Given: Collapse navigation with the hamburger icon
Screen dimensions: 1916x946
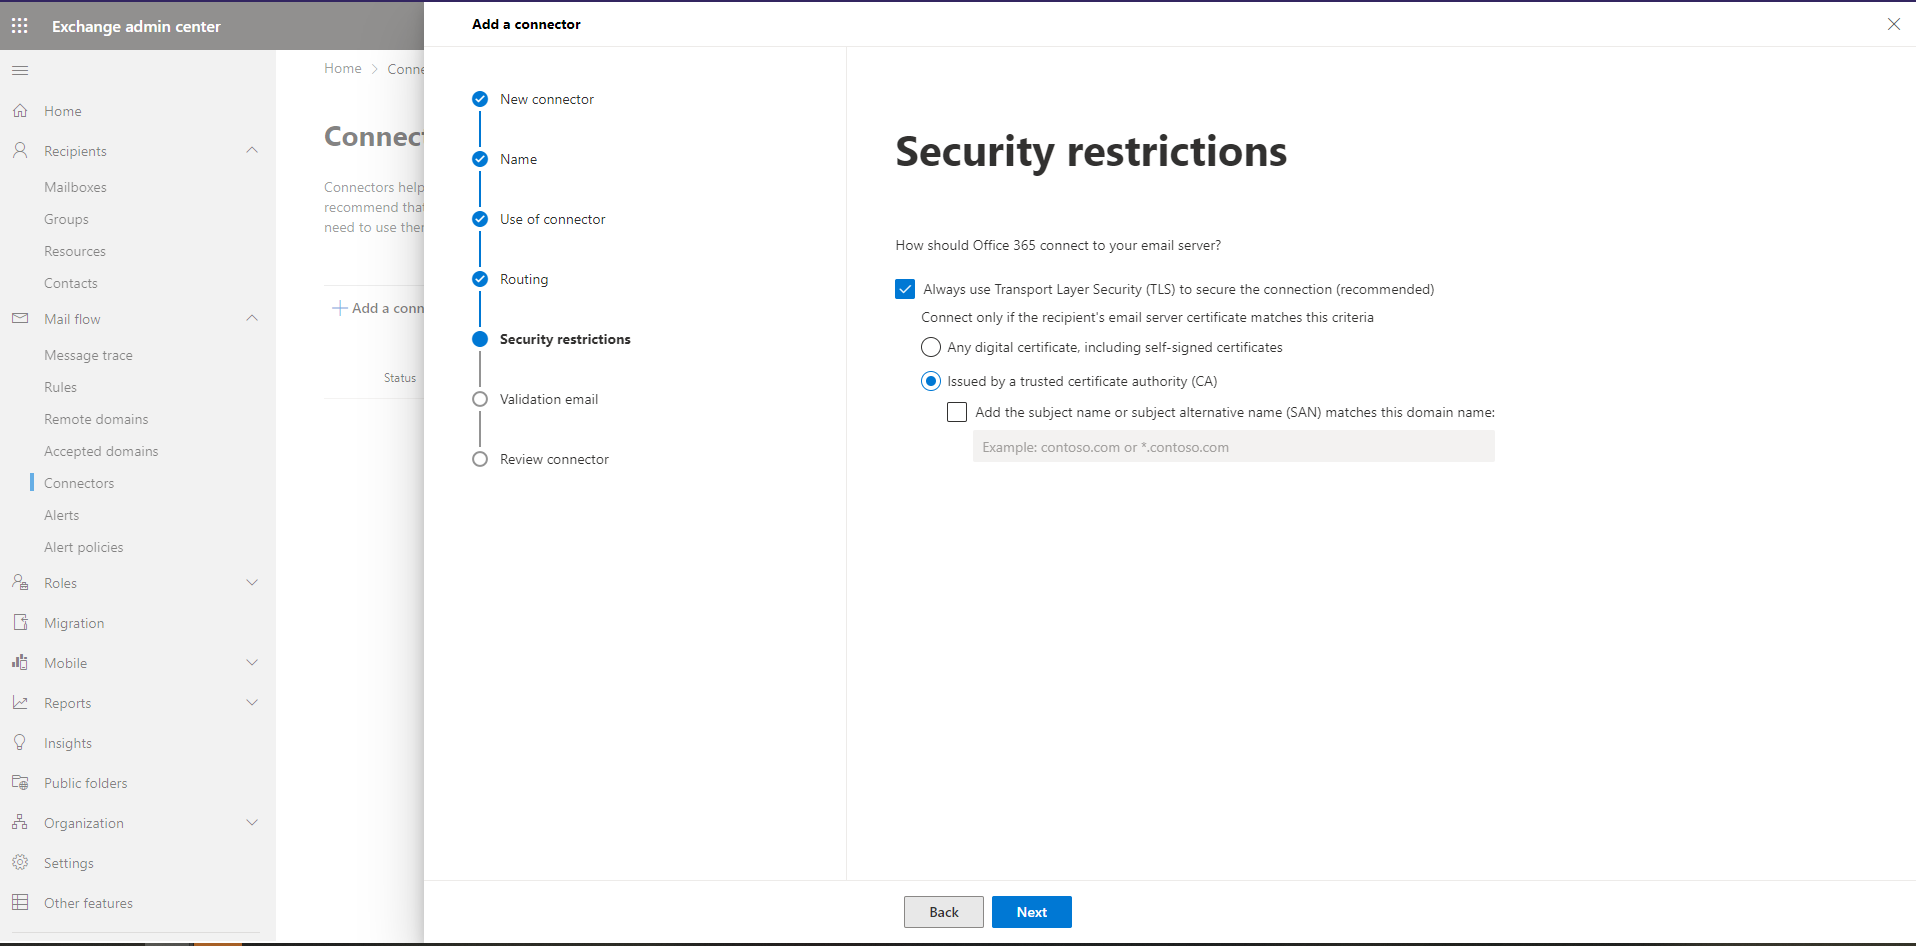Looking at the screenshot, I should tap(20, 71).
